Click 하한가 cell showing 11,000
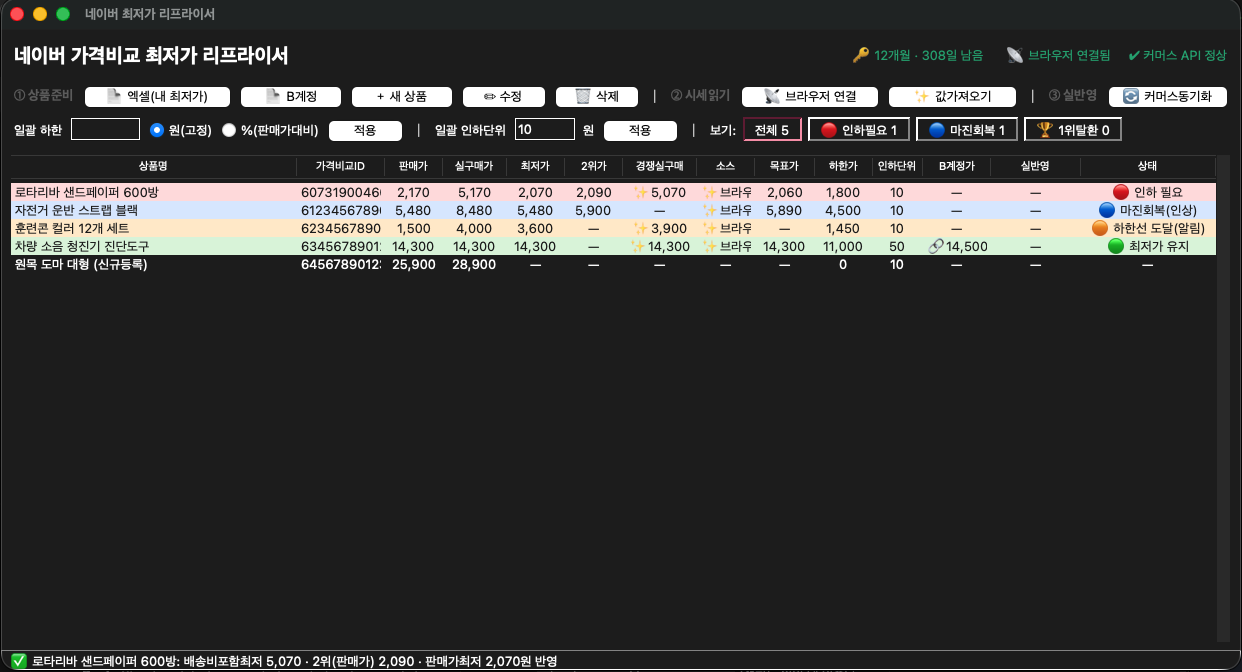1242x672 pixels. [842, 246]
